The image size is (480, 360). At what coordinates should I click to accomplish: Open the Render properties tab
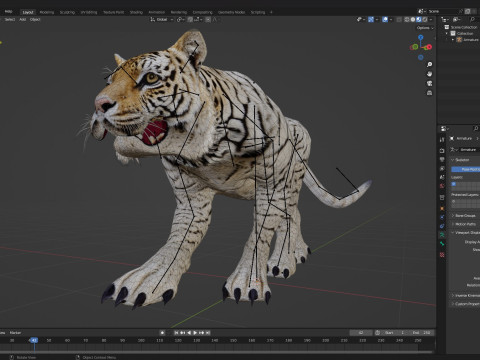tap(442, 151)
